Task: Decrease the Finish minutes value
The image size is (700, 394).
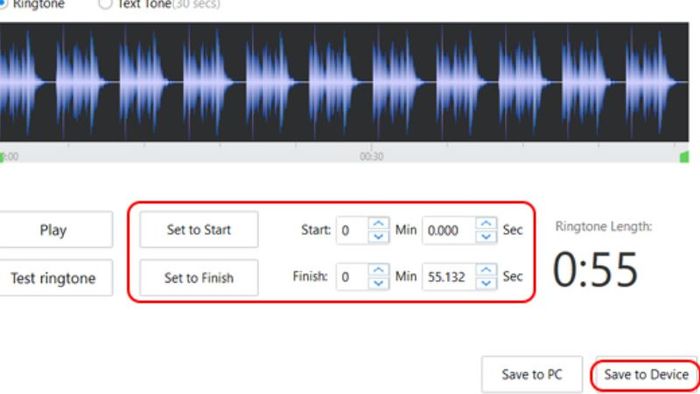Action: [379, 283]
